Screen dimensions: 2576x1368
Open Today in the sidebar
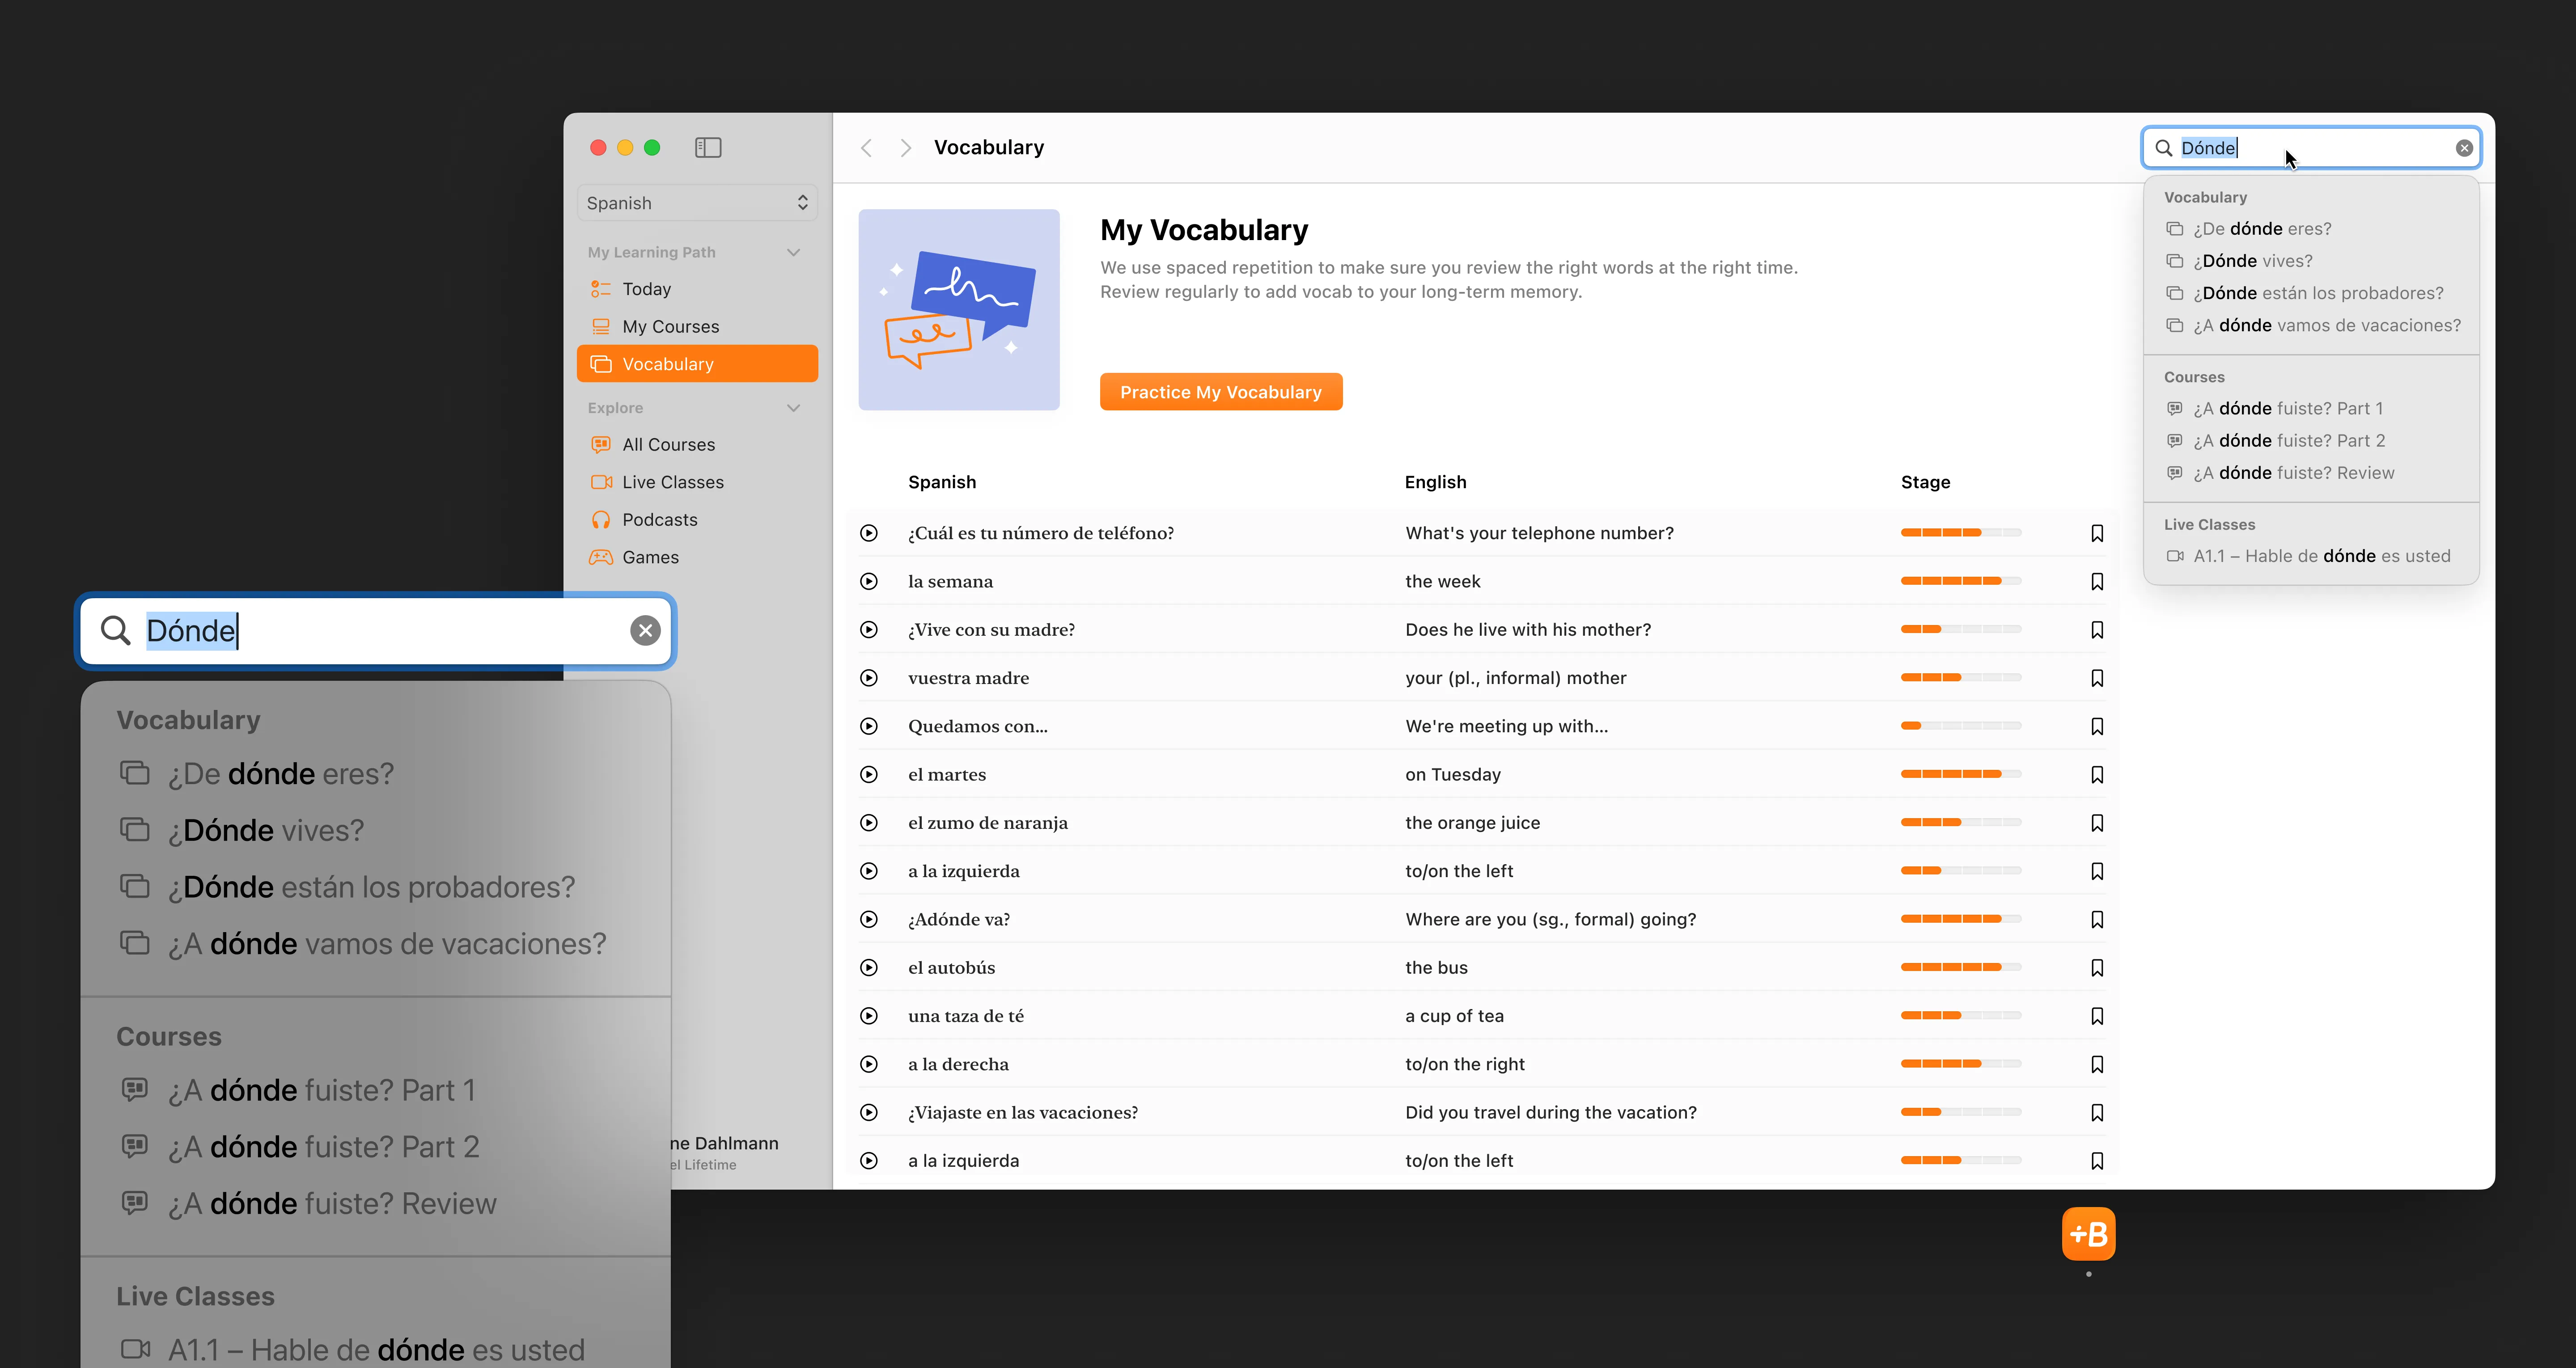697,289
